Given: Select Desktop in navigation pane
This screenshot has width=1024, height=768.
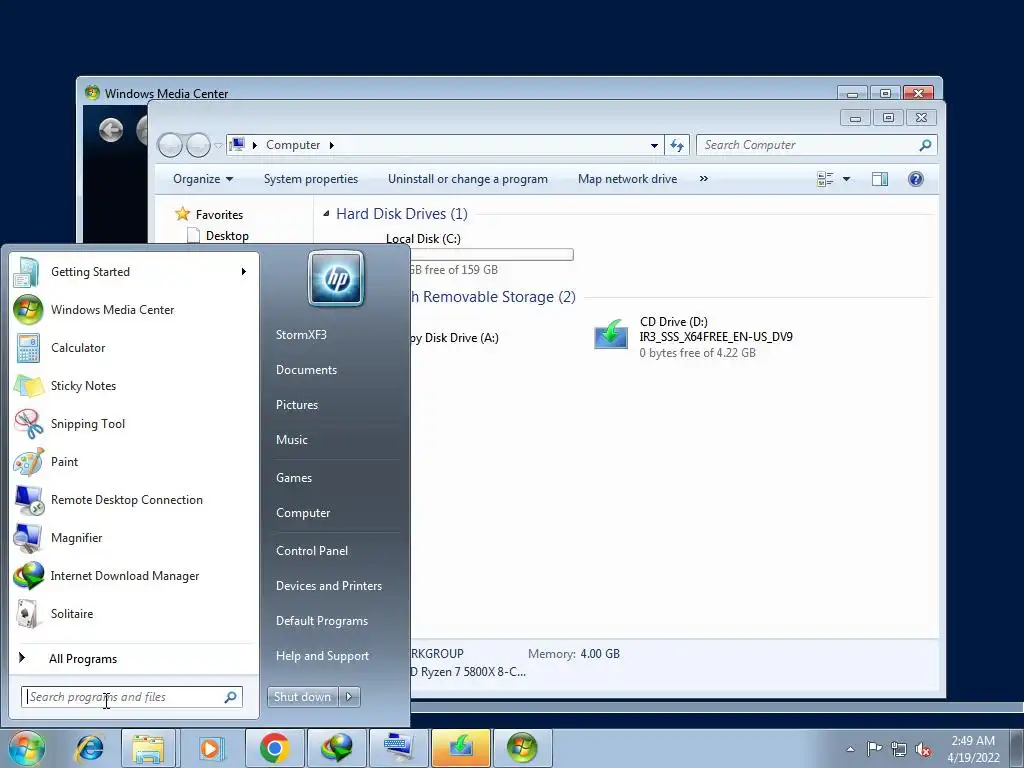Looking at the screenshot, I should coord(227,236).
